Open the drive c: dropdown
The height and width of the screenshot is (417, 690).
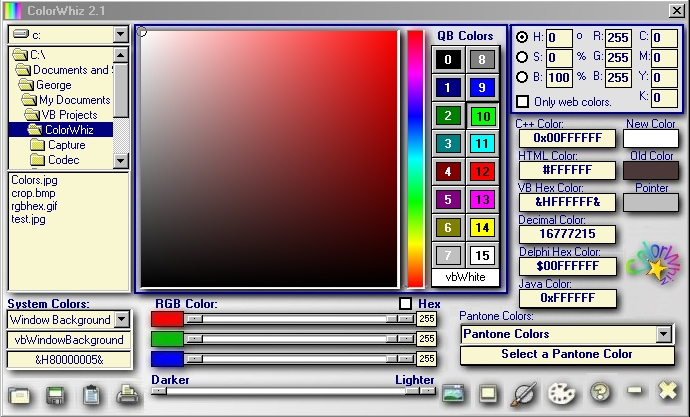121,35
